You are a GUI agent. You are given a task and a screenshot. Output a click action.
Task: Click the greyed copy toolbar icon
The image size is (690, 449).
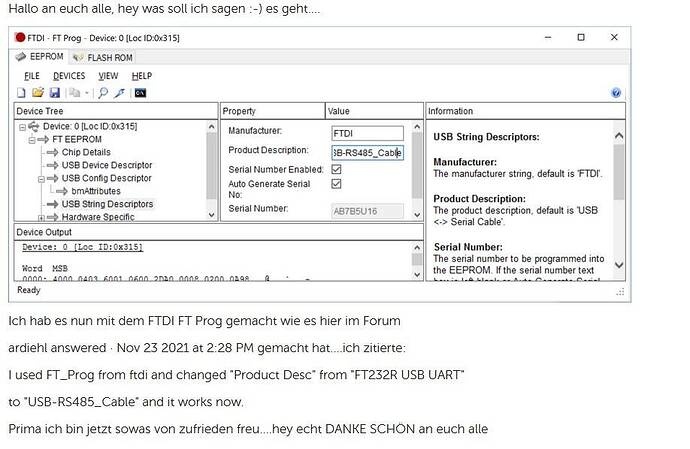pos(75,93)
